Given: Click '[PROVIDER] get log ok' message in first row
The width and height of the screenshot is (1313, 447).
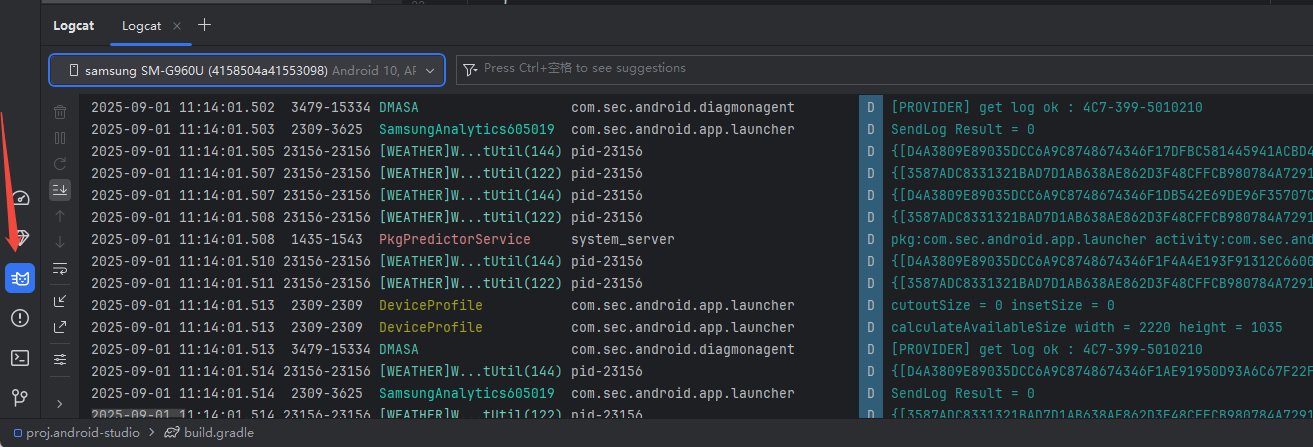Looking at the screenshot, I should [1047, 107].
